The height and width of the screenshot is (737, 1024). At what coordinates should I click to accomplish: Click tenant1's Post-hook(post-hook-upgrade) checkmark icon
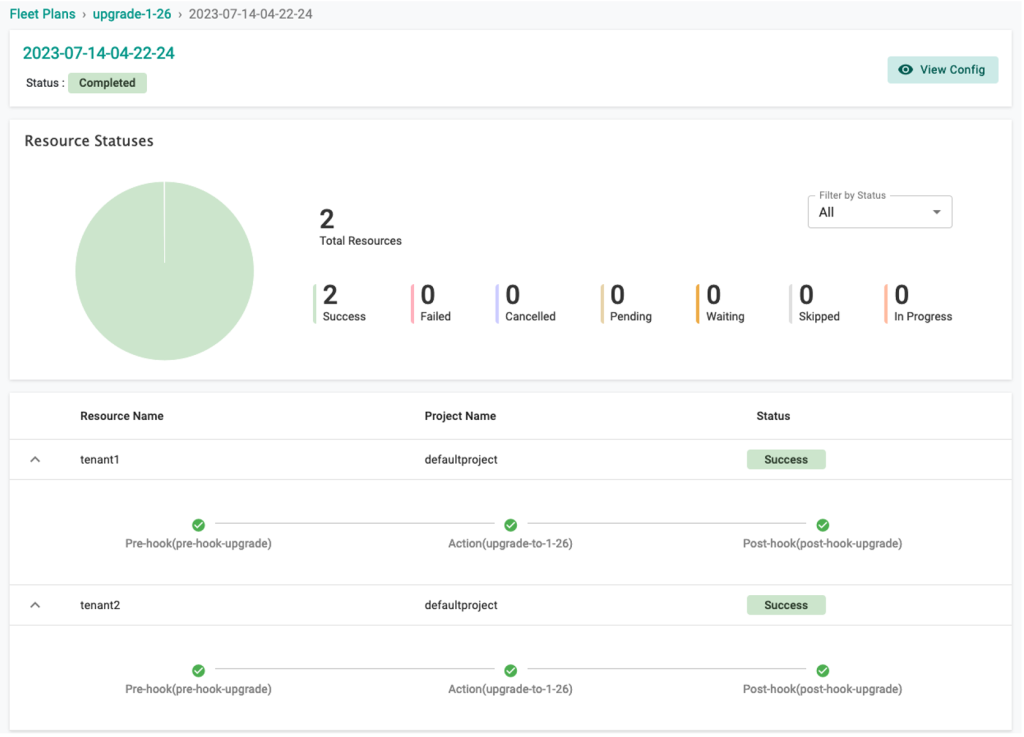[x=822, y=524]
